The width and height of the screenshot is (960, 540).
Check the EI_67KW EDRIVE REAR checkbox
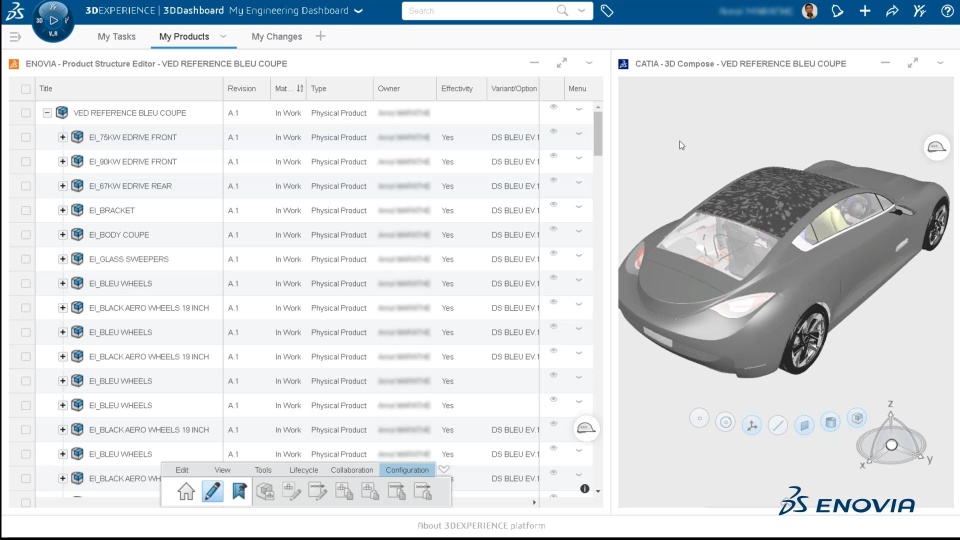click(26, 186)
